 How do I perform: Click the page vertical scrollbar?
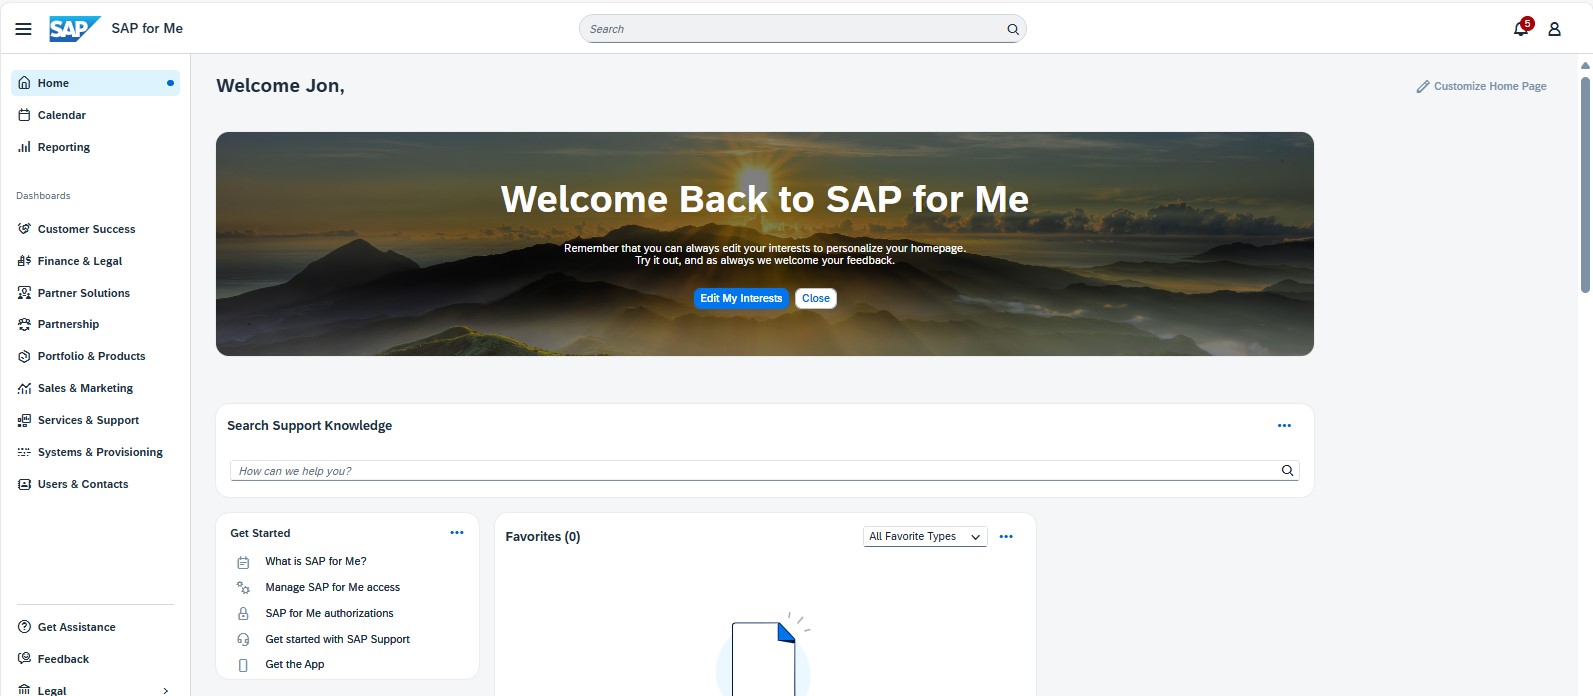pyautogui.click(x=1585, y=180)
